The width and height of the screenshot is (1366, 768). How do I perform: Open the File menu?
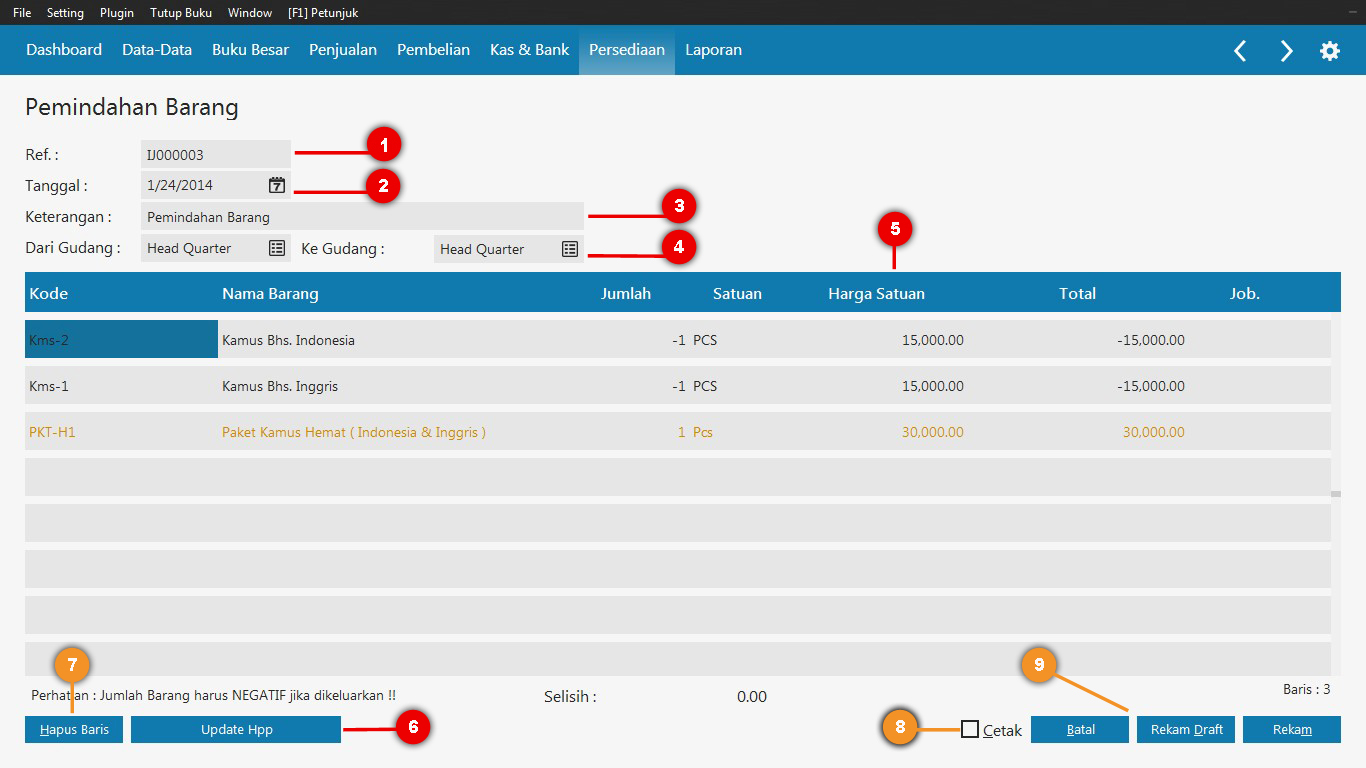[22, 13]
